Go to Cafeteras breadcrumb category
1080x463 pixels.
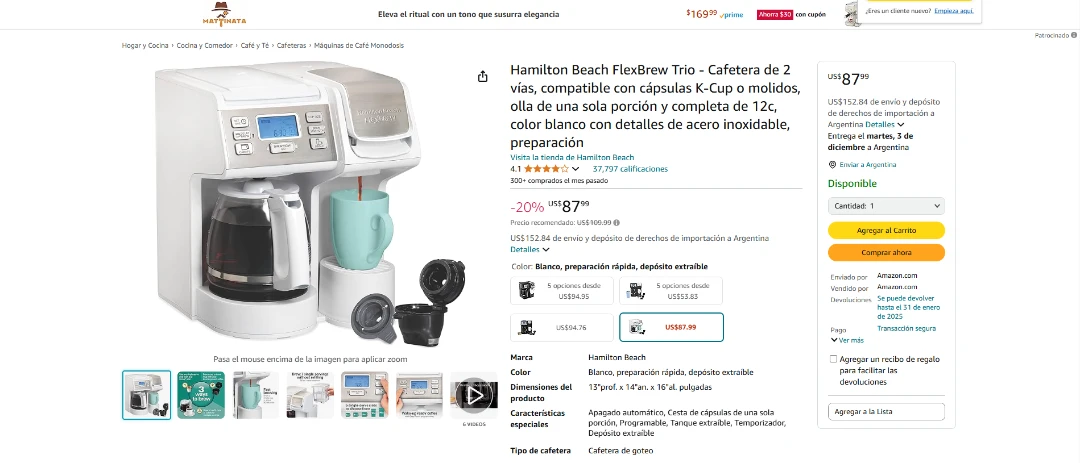[x=291, y=45]
